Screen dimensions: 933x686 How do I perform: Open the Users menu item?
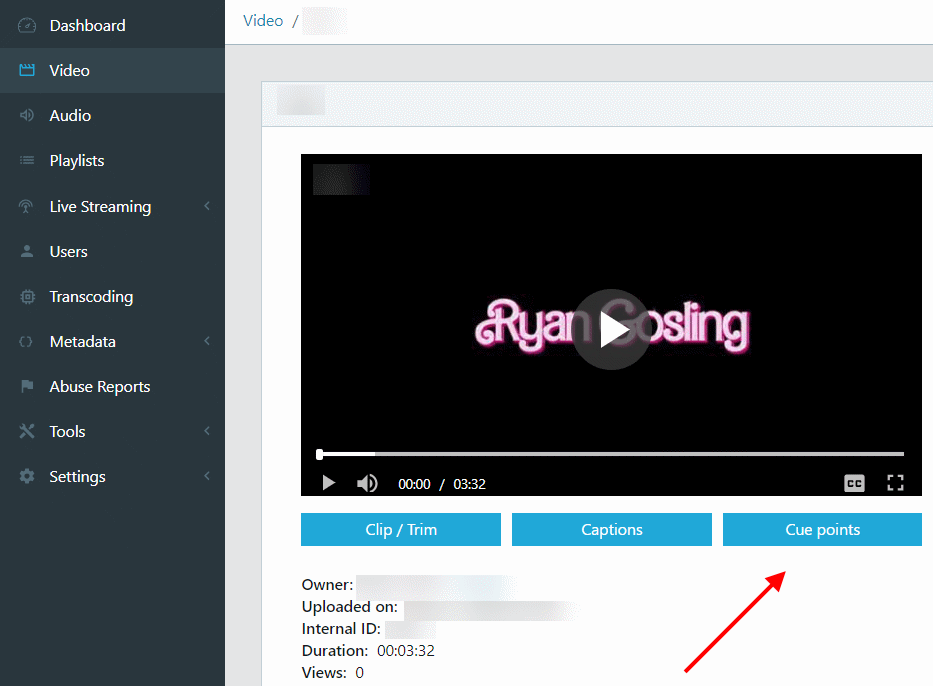[x=112, y=252]
